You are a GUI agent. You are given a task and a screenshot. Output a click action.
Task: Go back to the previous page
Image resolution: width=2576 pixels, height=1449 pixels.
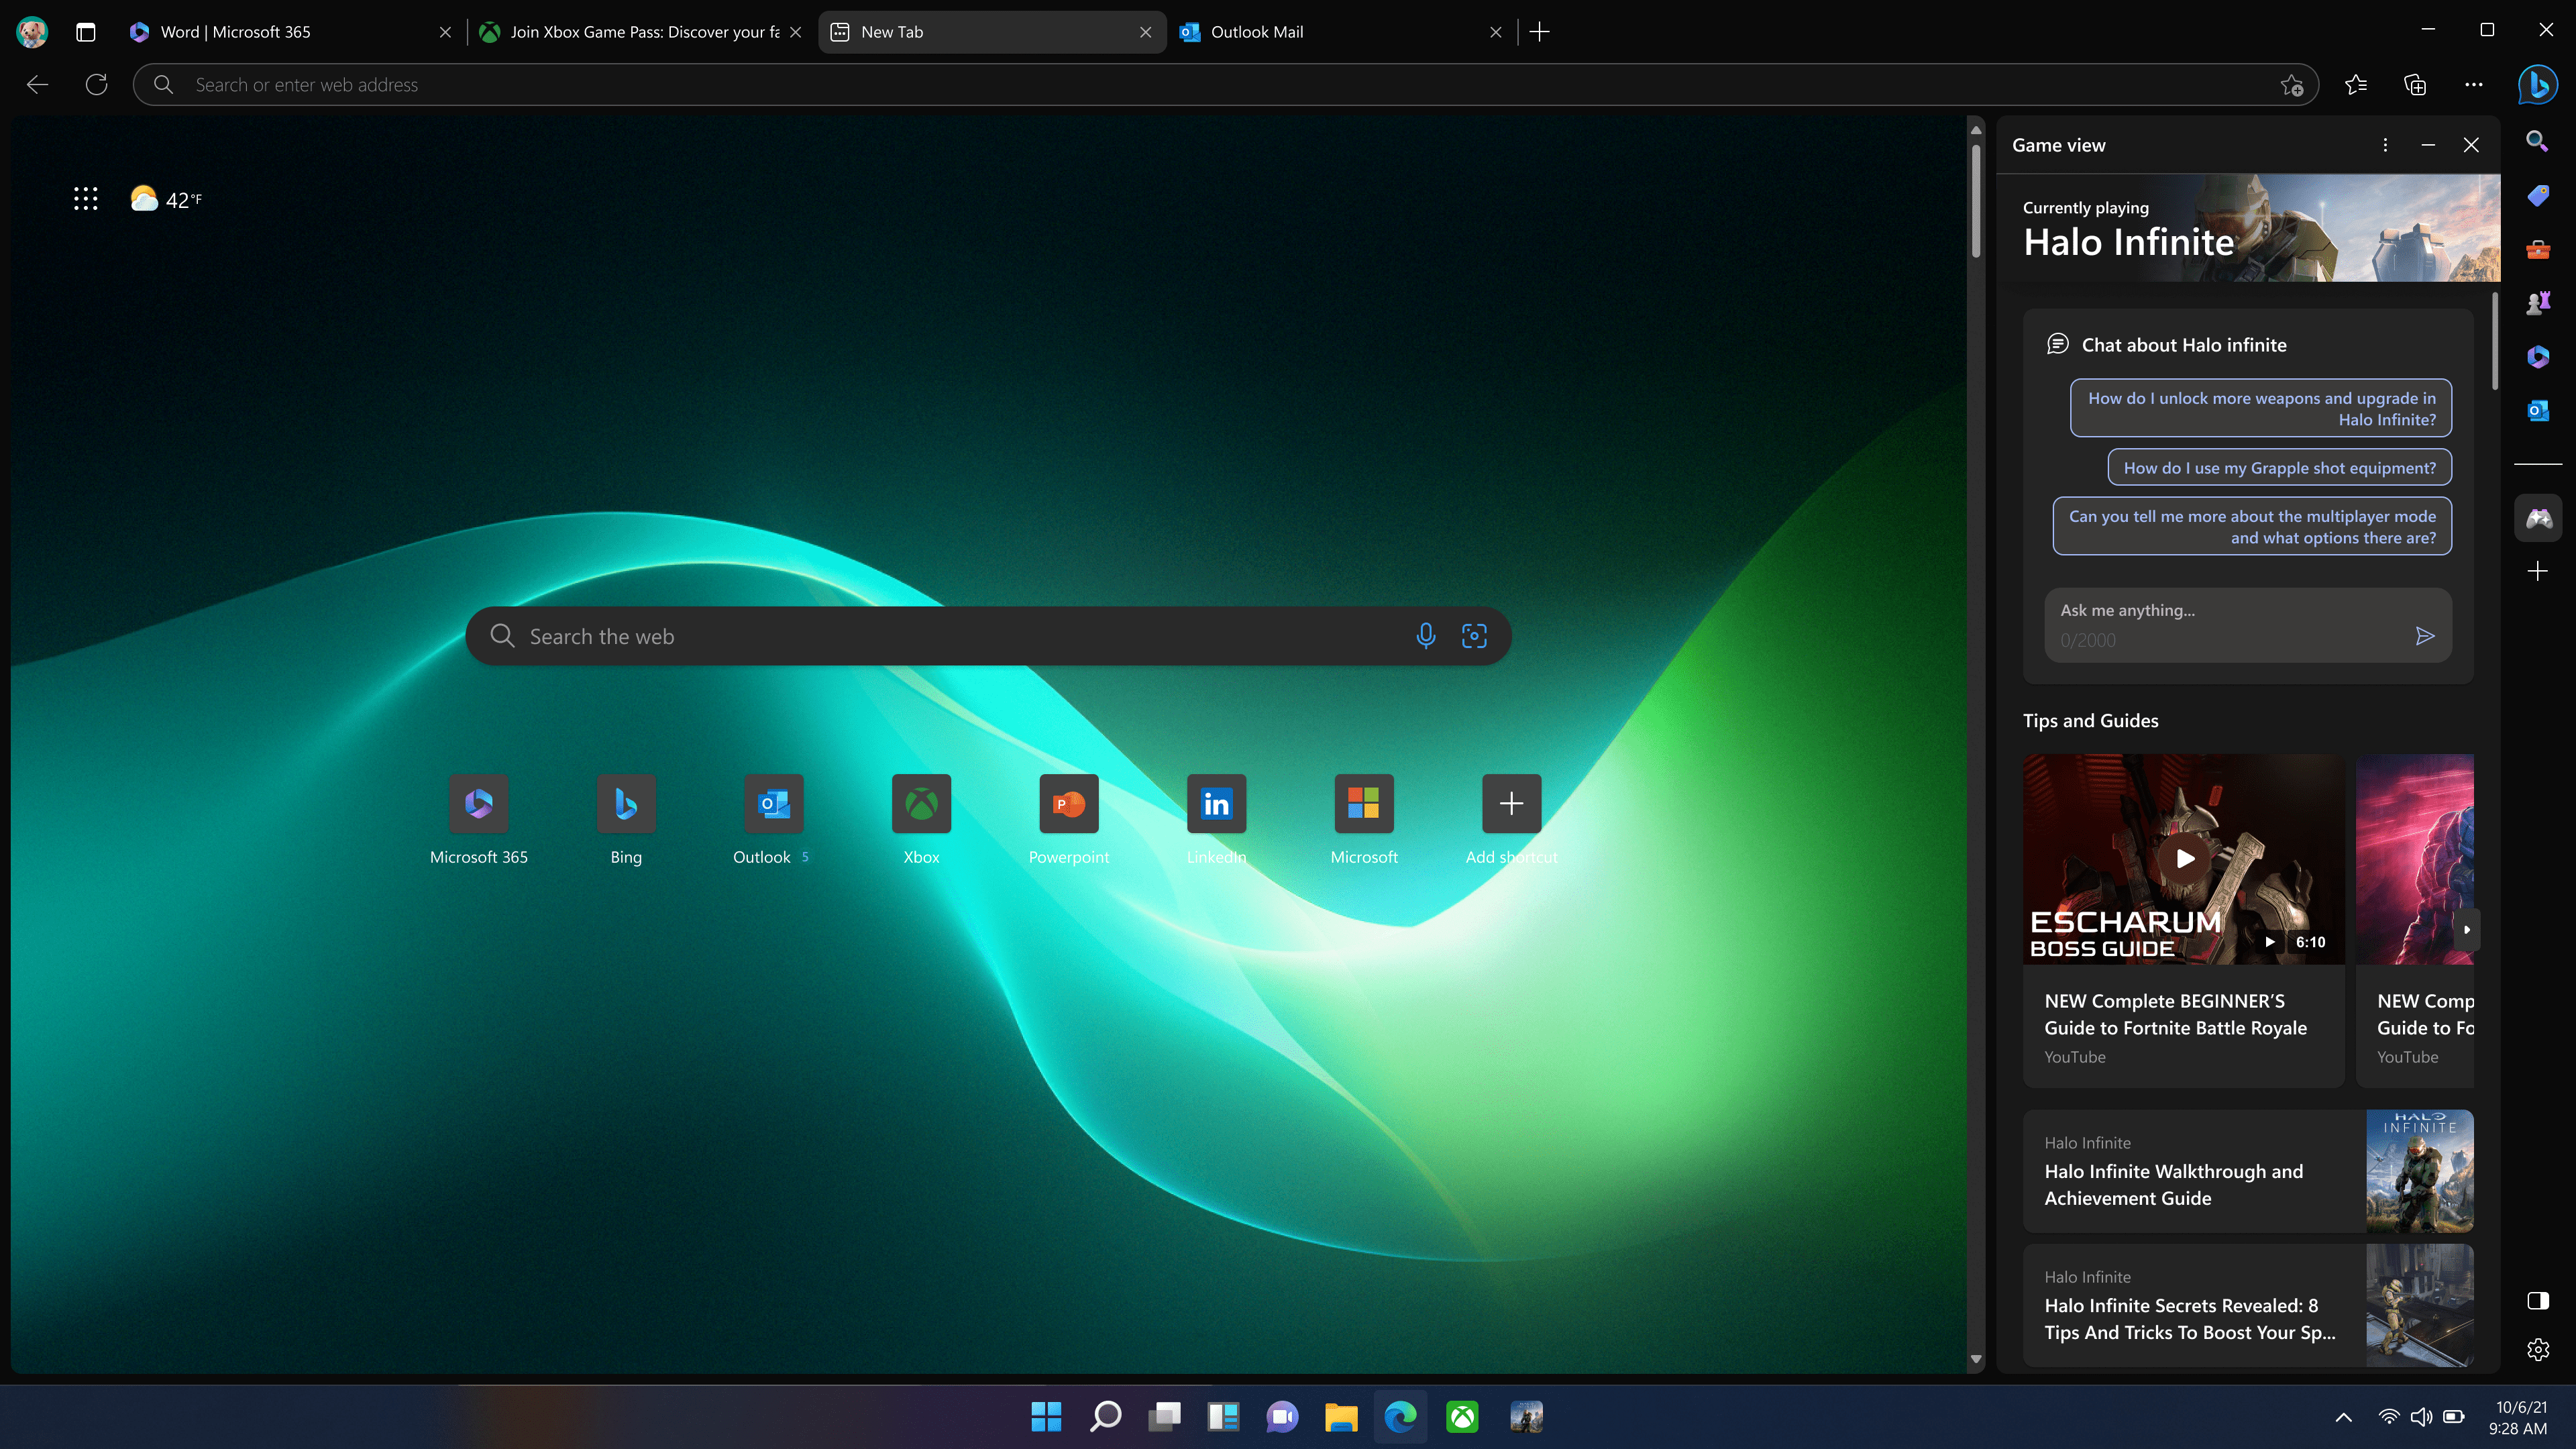(37, 85)
